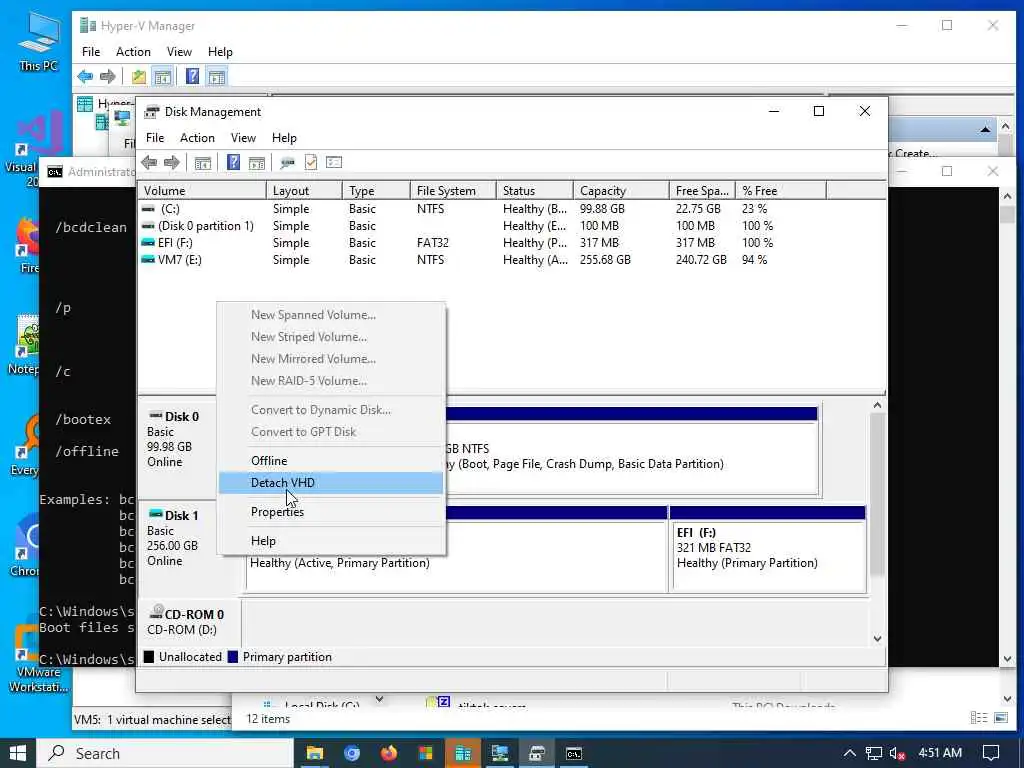Open Help icon in Disk Management toolbar
The width and height of the screenshot is (1024, 768).
[x=233, y=163]
